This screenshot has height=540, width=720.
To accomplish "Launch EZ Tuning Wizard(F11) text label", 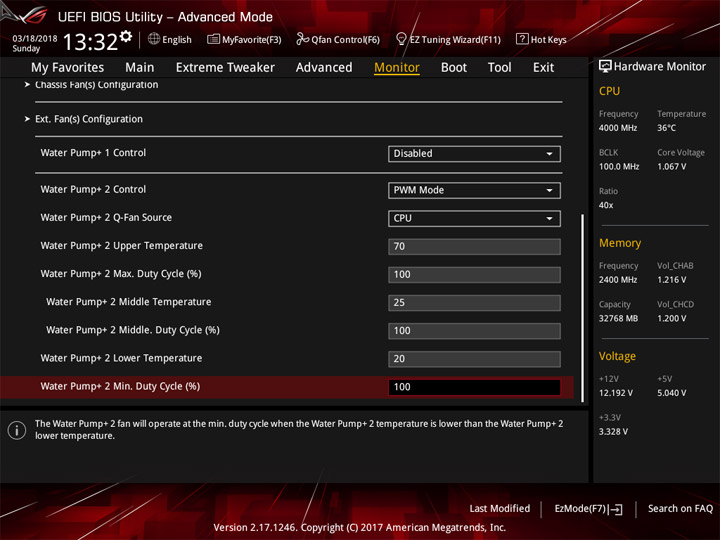I will click(455, 40).
